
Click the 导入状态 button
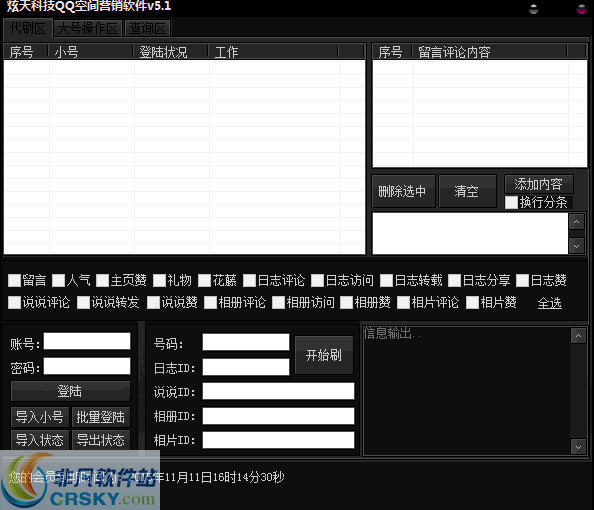tap(40, 440)
